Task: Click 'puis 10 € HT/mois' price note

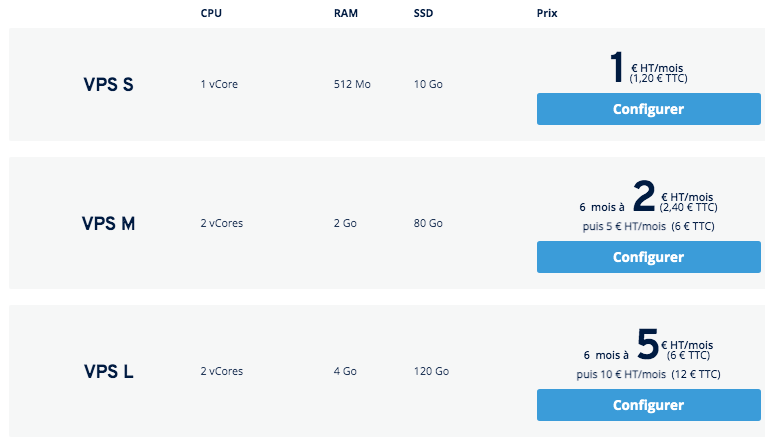Action: click(x=621, y=374)
